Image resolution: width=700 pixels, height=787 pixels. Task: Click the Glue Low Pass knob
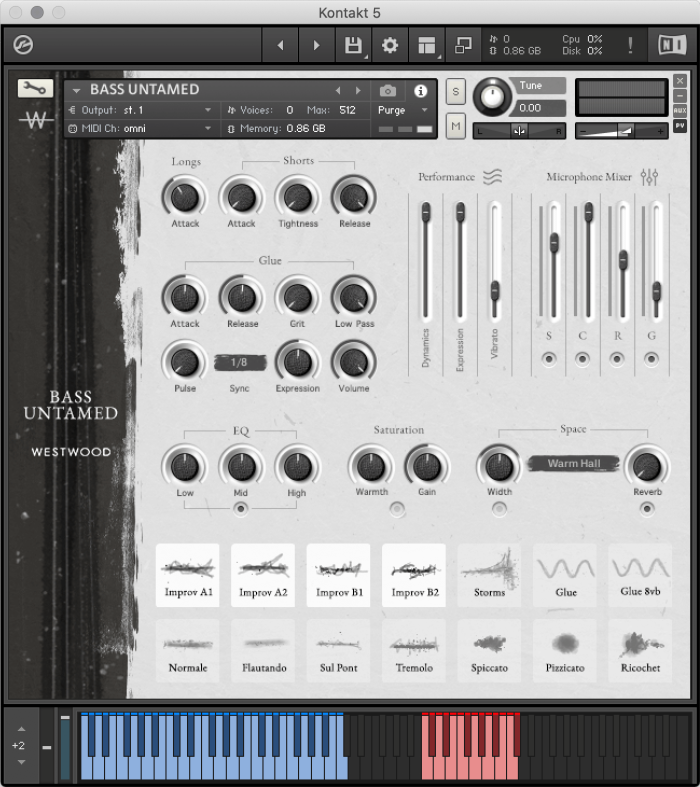[354, 298]
